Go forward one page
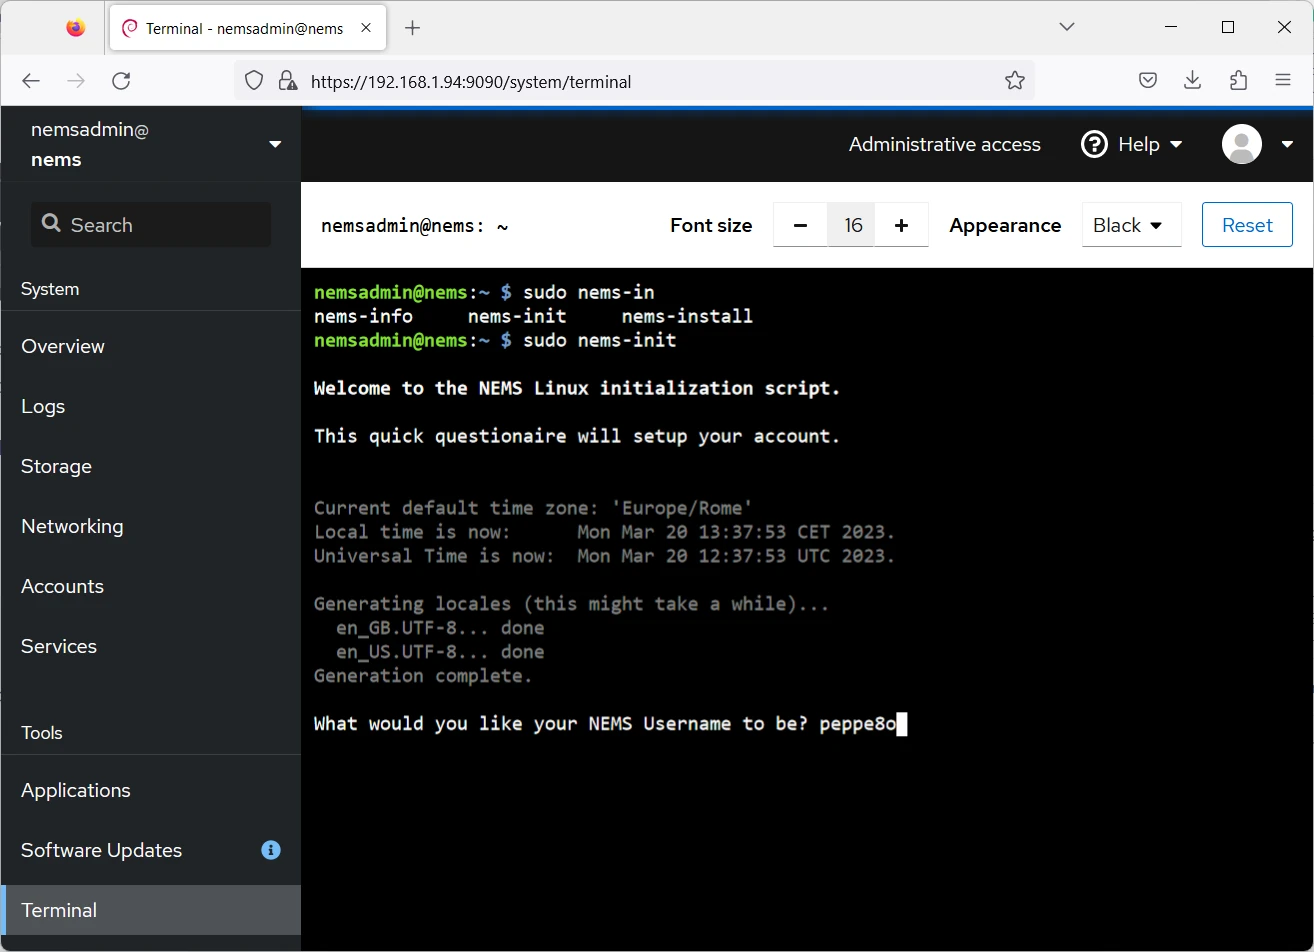 pyautogui.click(x=76, y=81)
